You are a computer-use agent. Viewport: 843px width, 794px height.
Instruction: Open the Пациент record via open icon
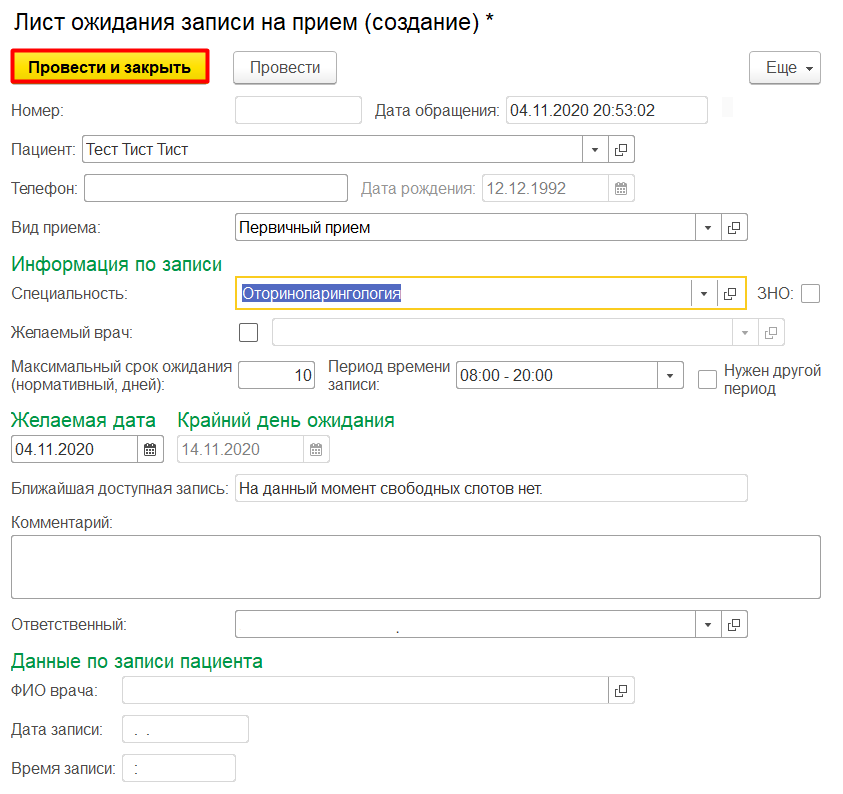(621, 150)
